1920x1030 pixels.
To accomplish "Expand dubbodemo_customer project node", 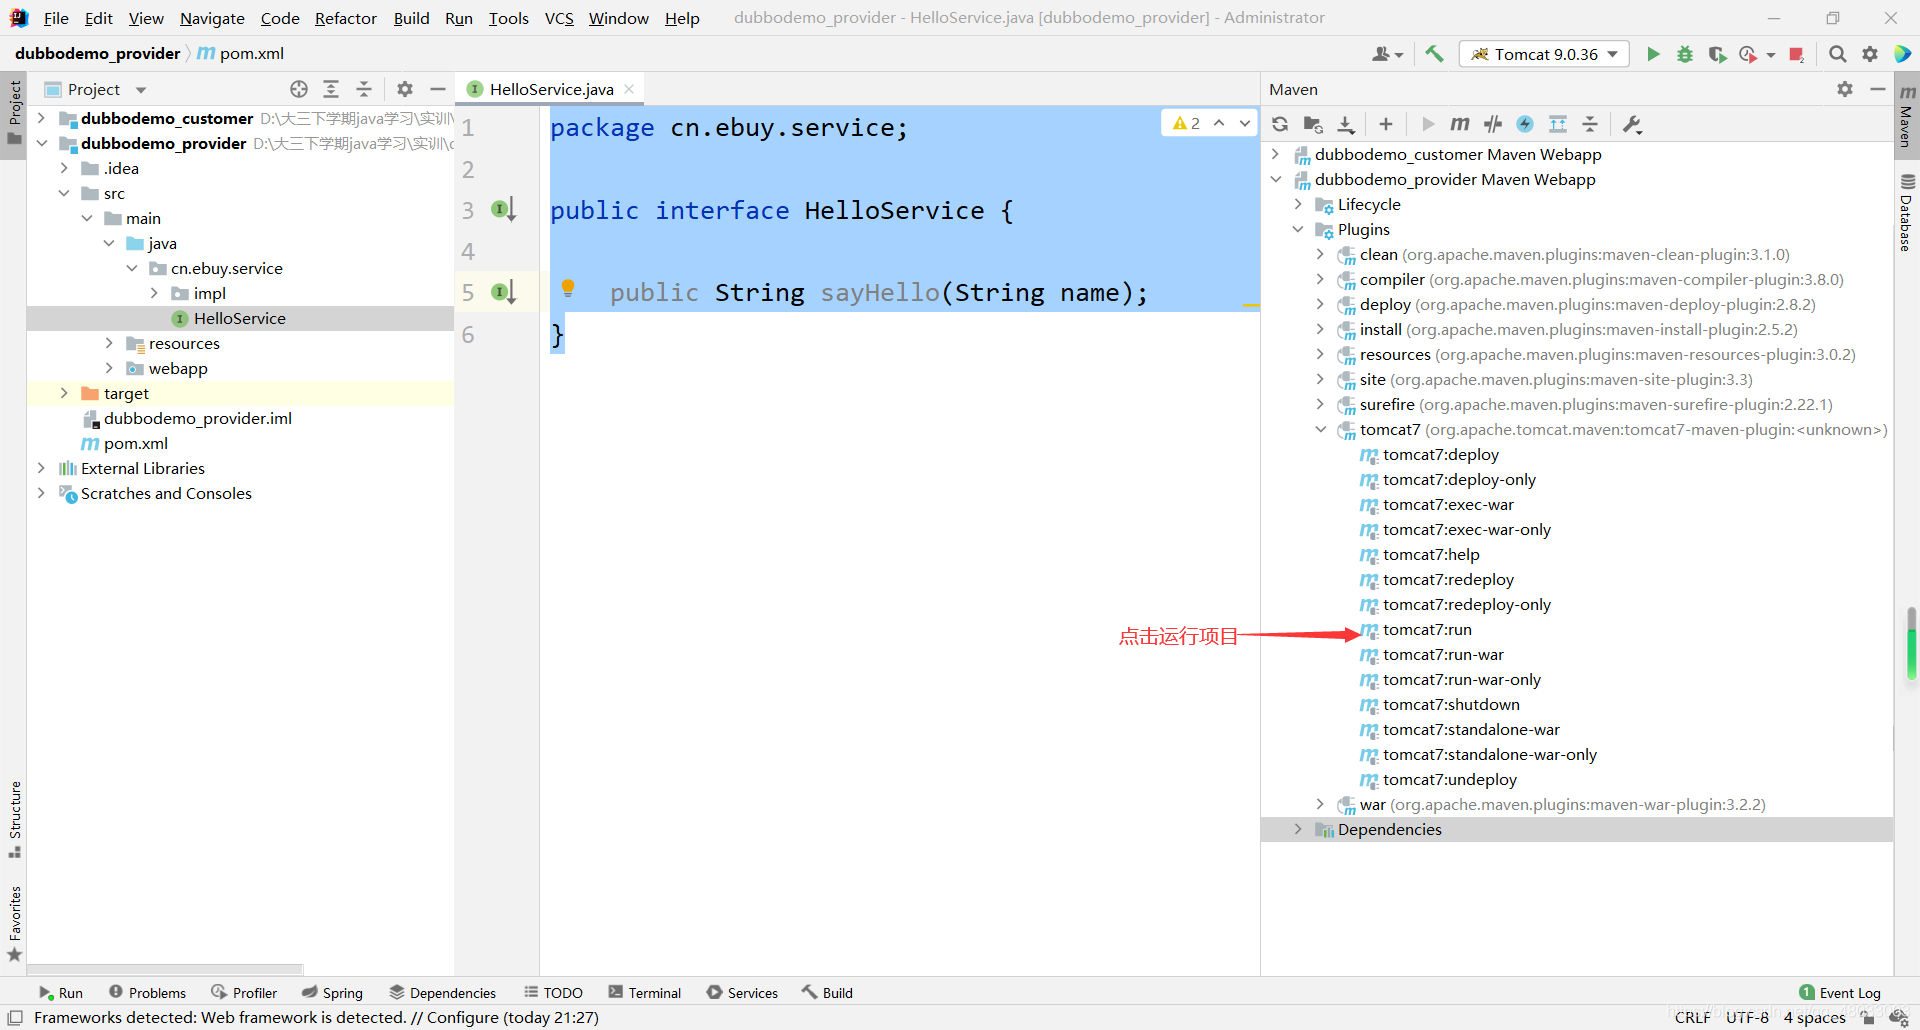I will tap(41, 118).
